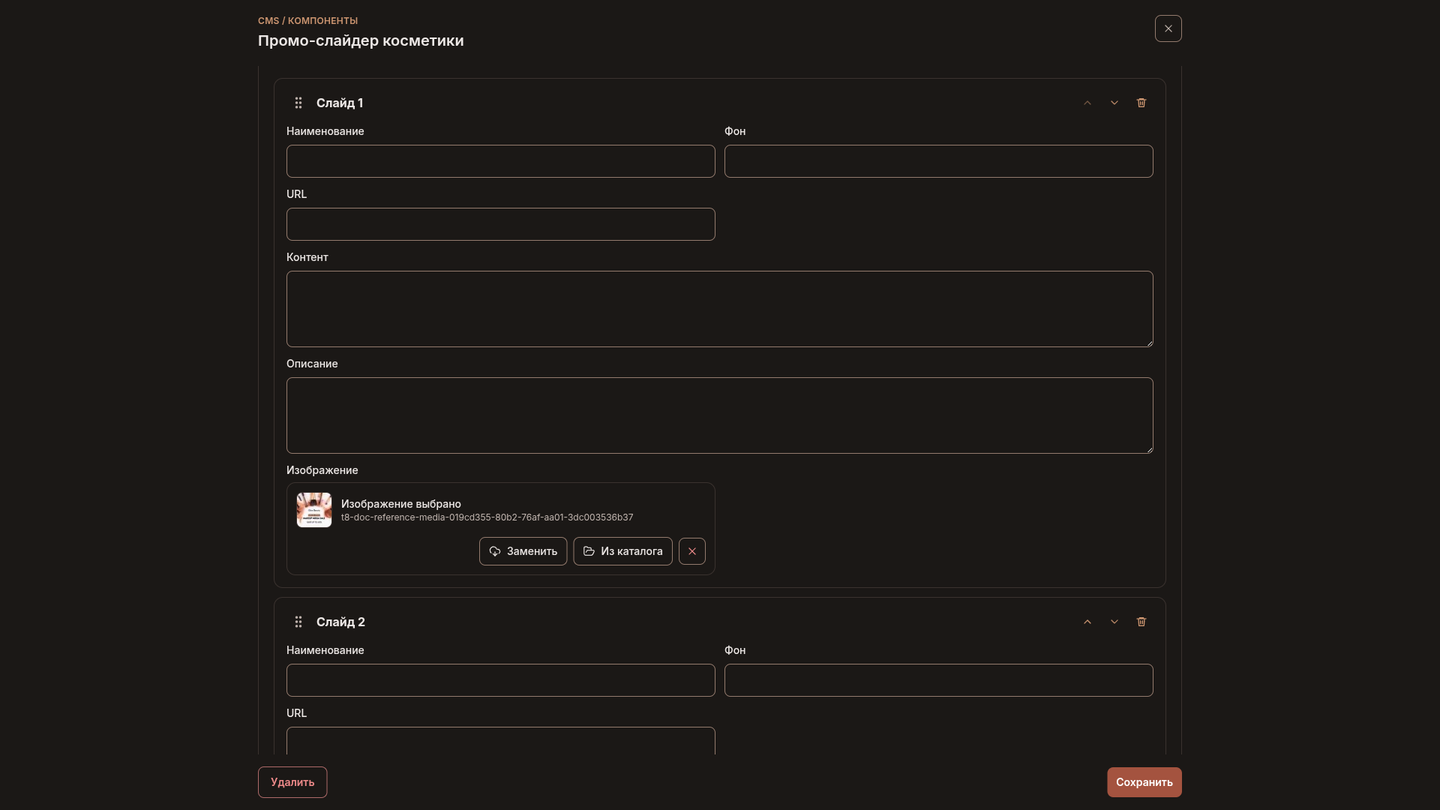The width and height of the screenshot is (1440, 810).
Task: Click the Удалить button
Action: coord(292,782)
